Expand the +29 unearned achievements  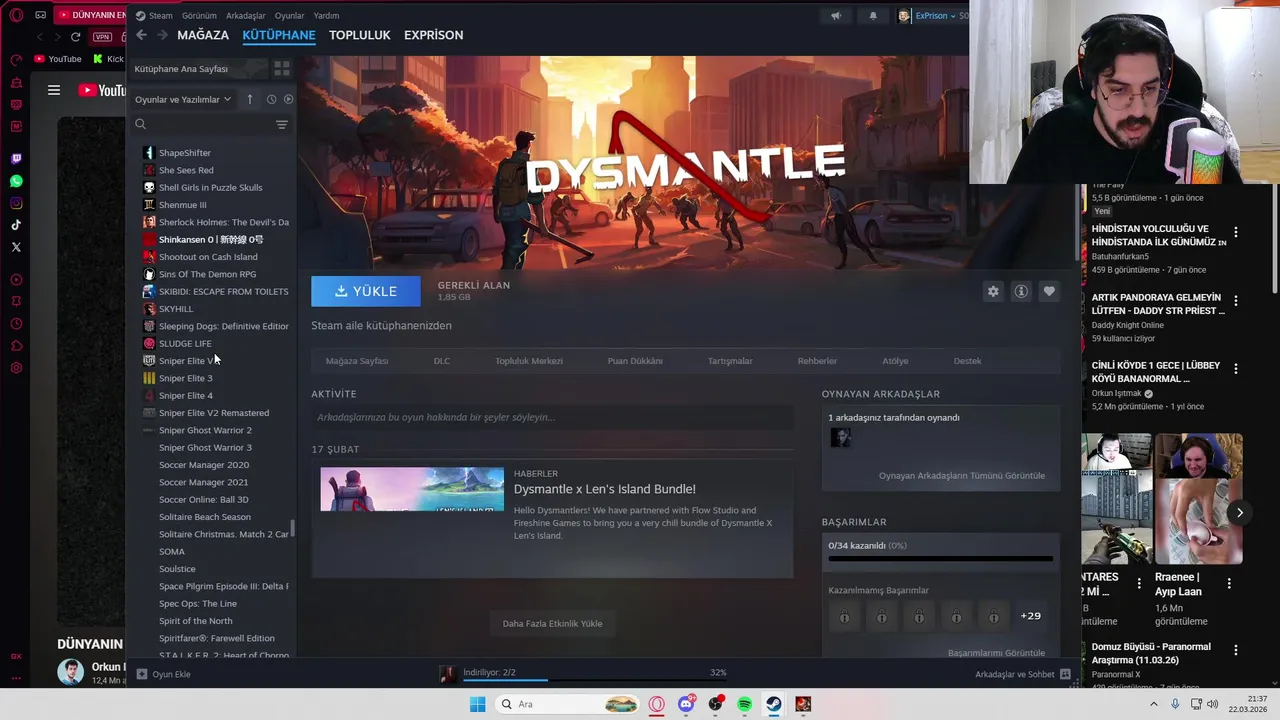point(1031,616)
